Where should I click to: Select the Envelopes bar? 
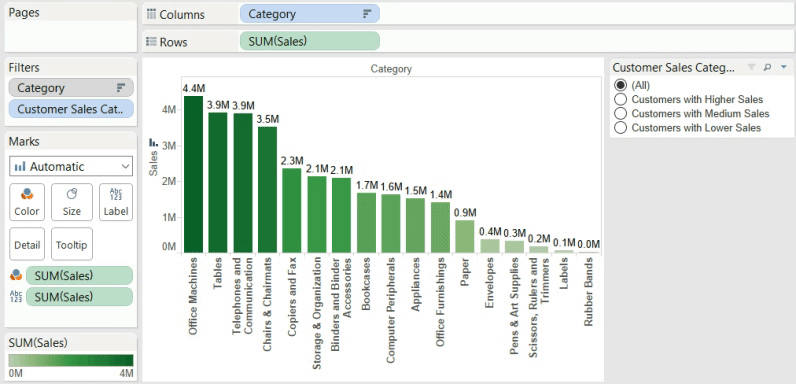point(490,246)
